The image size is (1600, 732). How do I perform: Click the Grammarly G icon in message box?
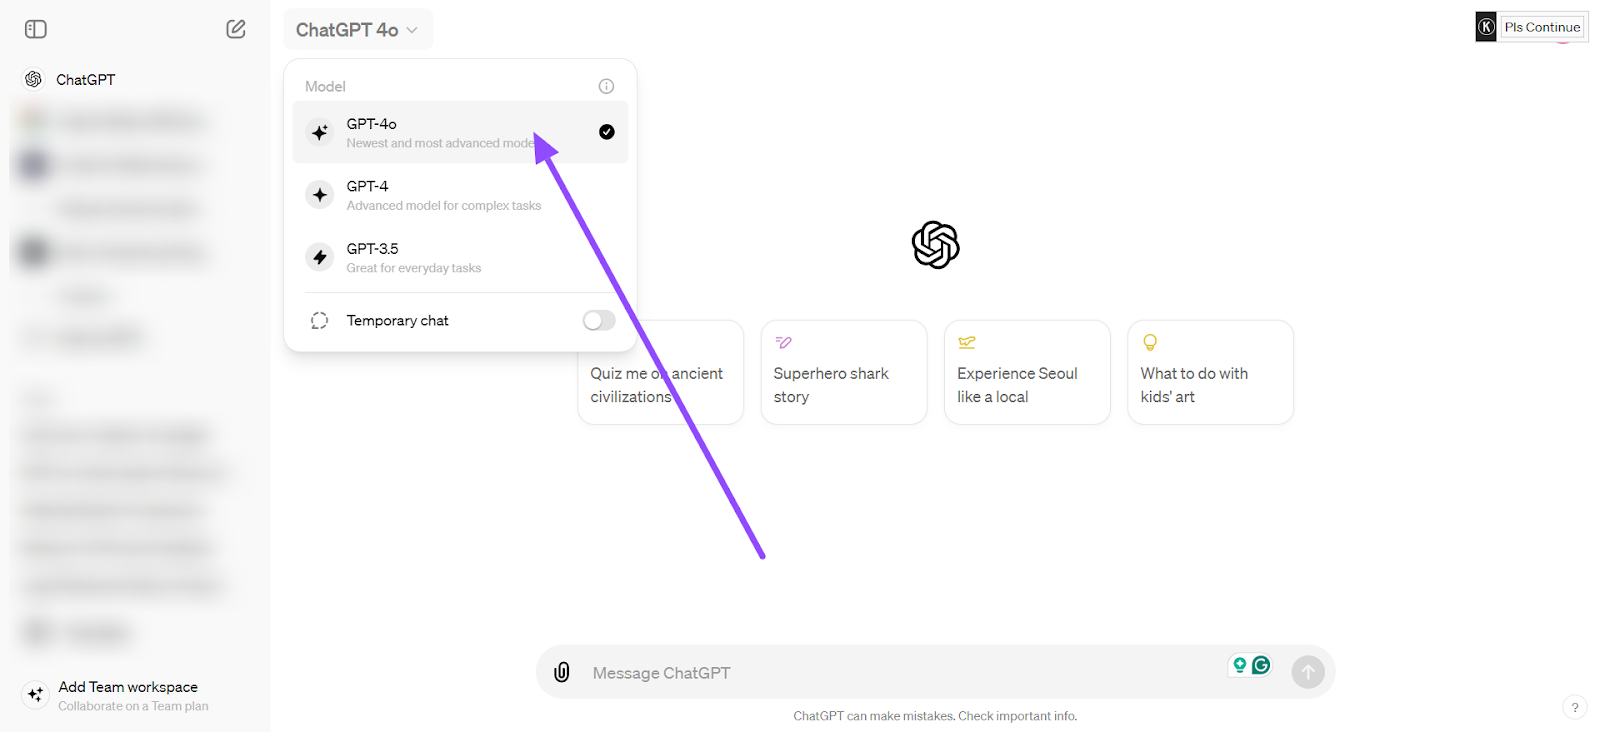[x=1261, y=665]
